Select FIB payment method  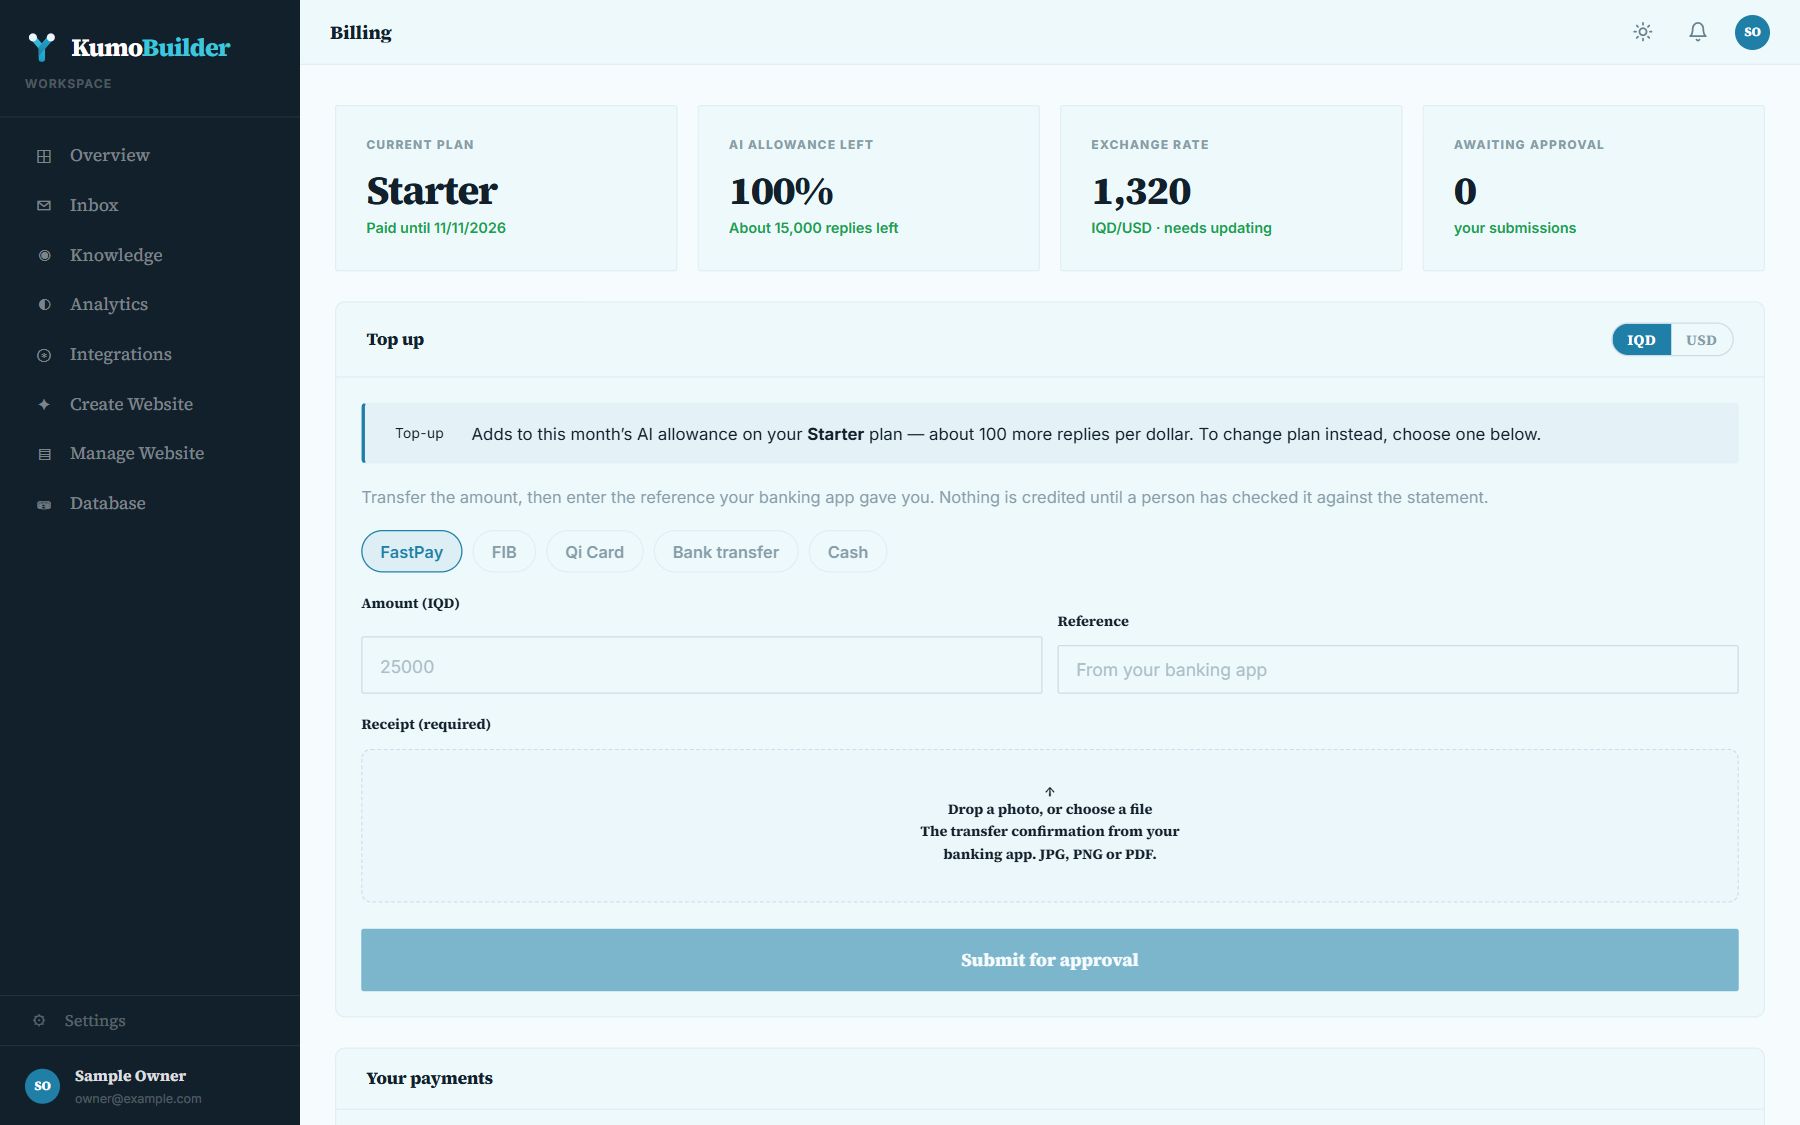coord(504,552)
